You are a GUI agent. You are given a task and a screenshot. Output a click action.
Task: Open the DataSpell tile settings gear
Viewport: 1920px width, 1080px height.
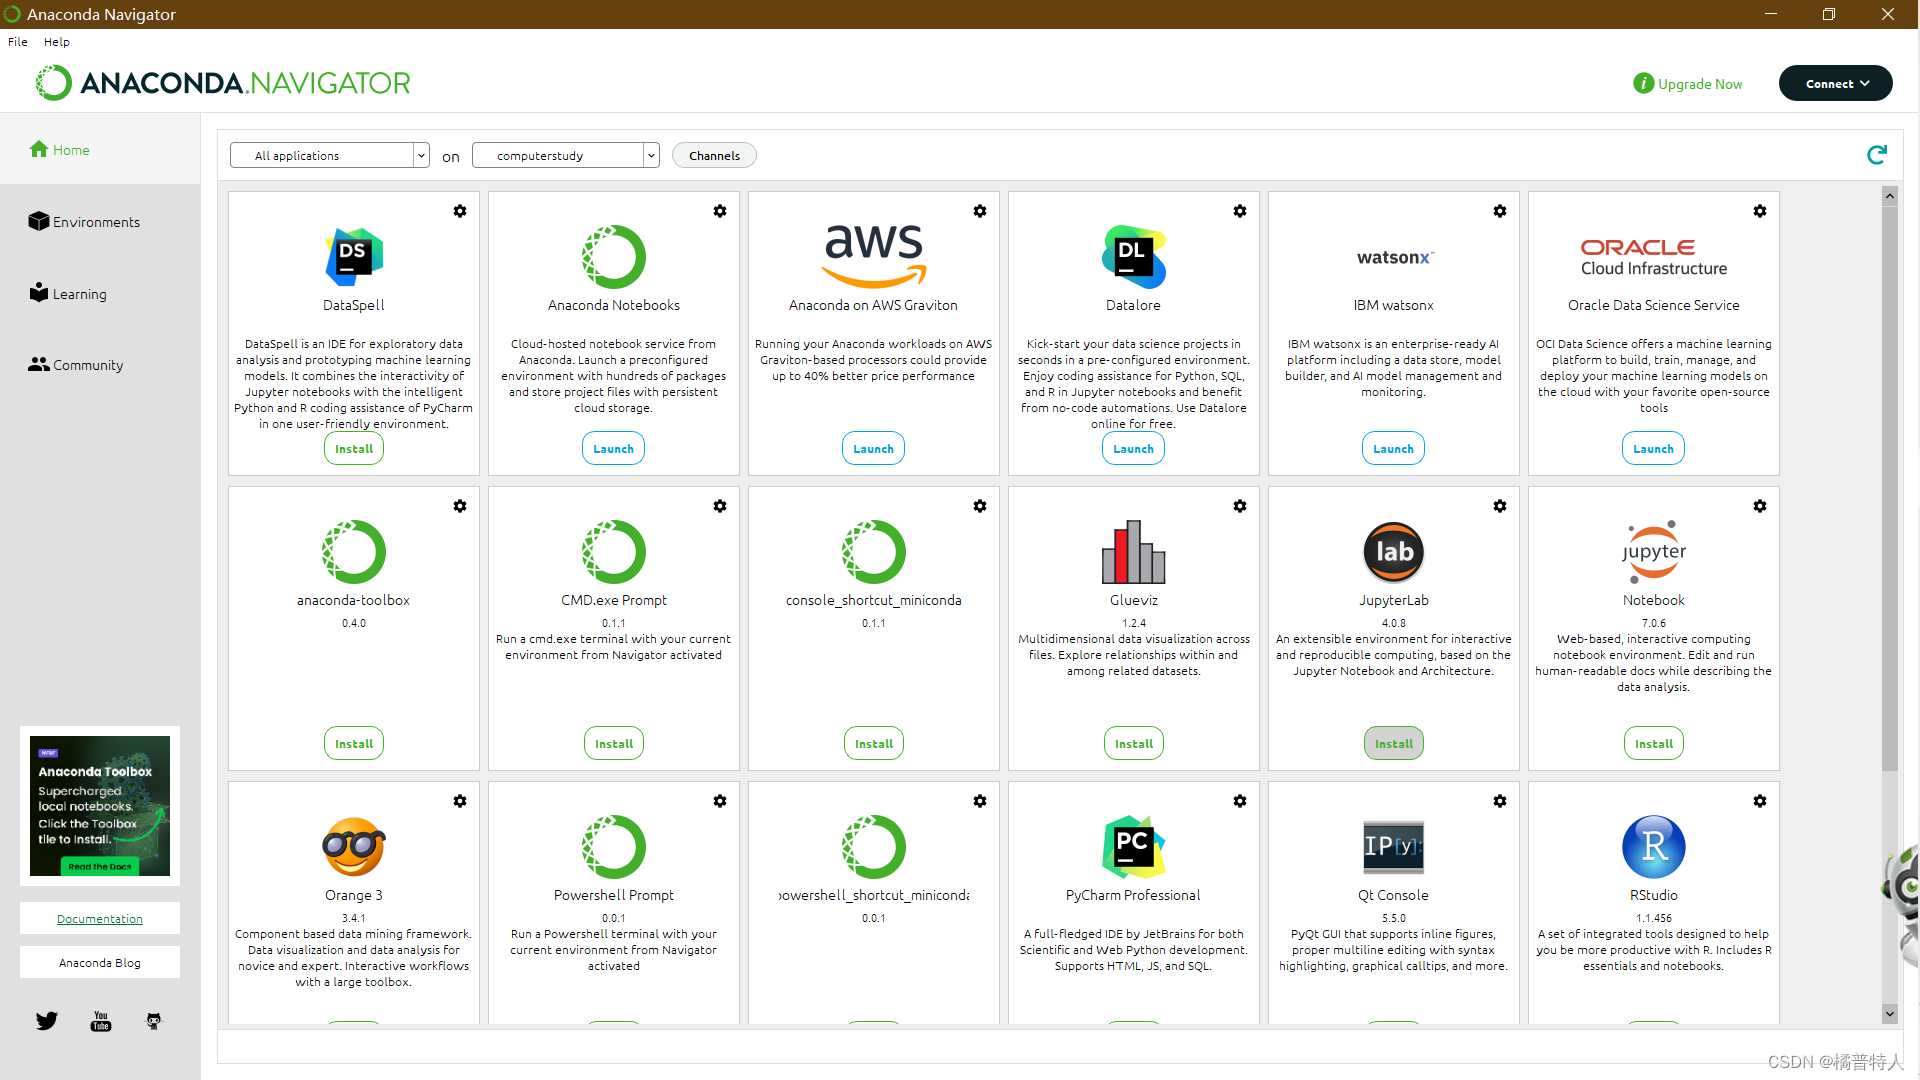point(460,211)
